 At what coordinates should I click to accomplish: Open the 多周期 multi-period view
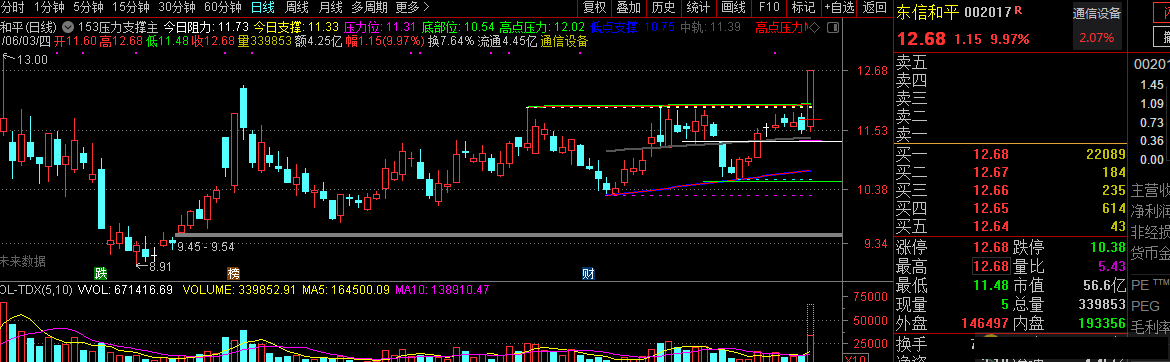[x=369, y=7]
